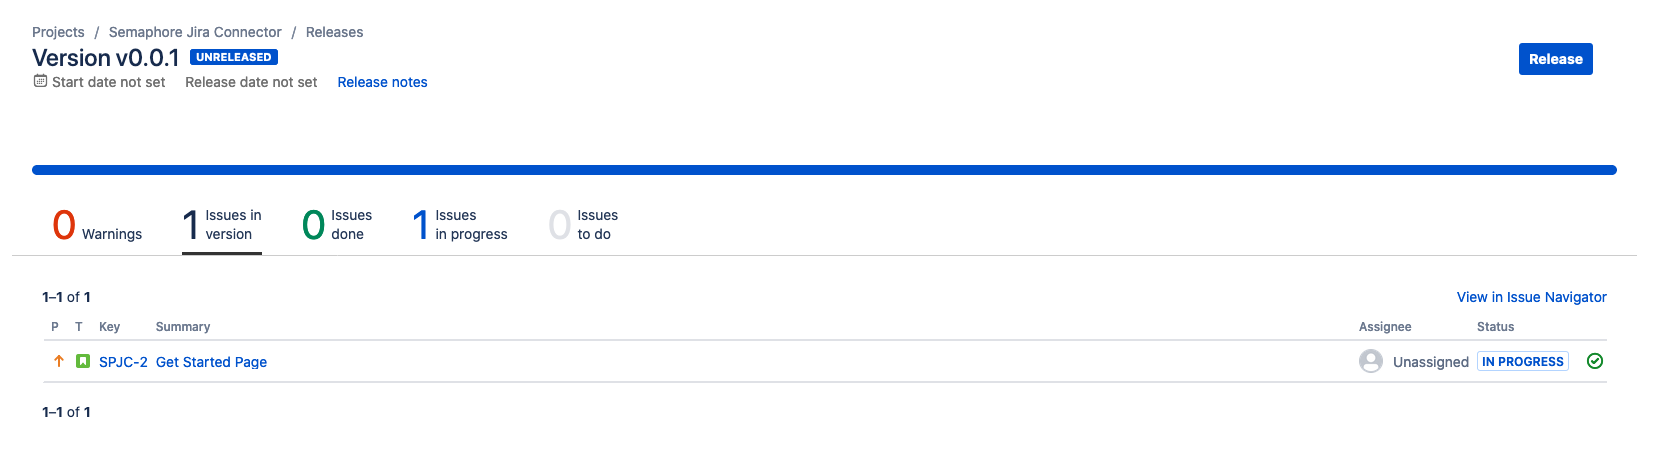Viewport: 1655px width, 450px height.
Task: Click the UNRELEASED status badge
Action: pos(234,57)
